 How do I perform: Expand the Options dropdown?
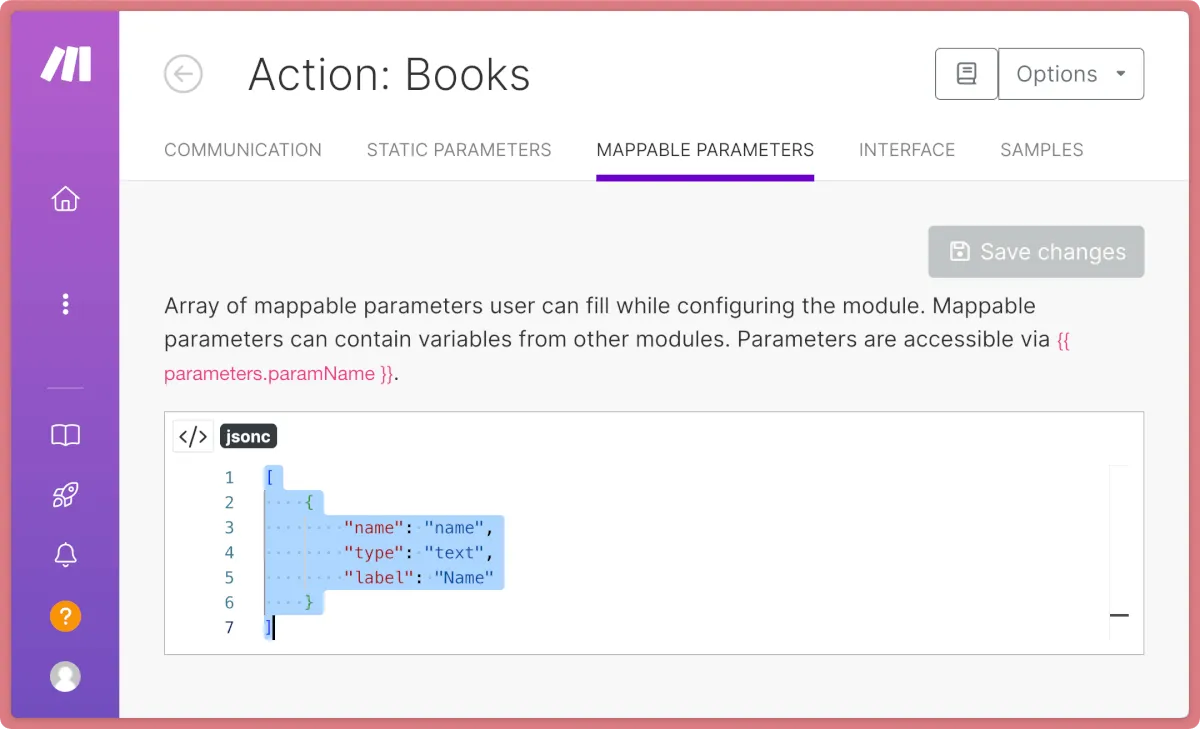click(1071, 74)
